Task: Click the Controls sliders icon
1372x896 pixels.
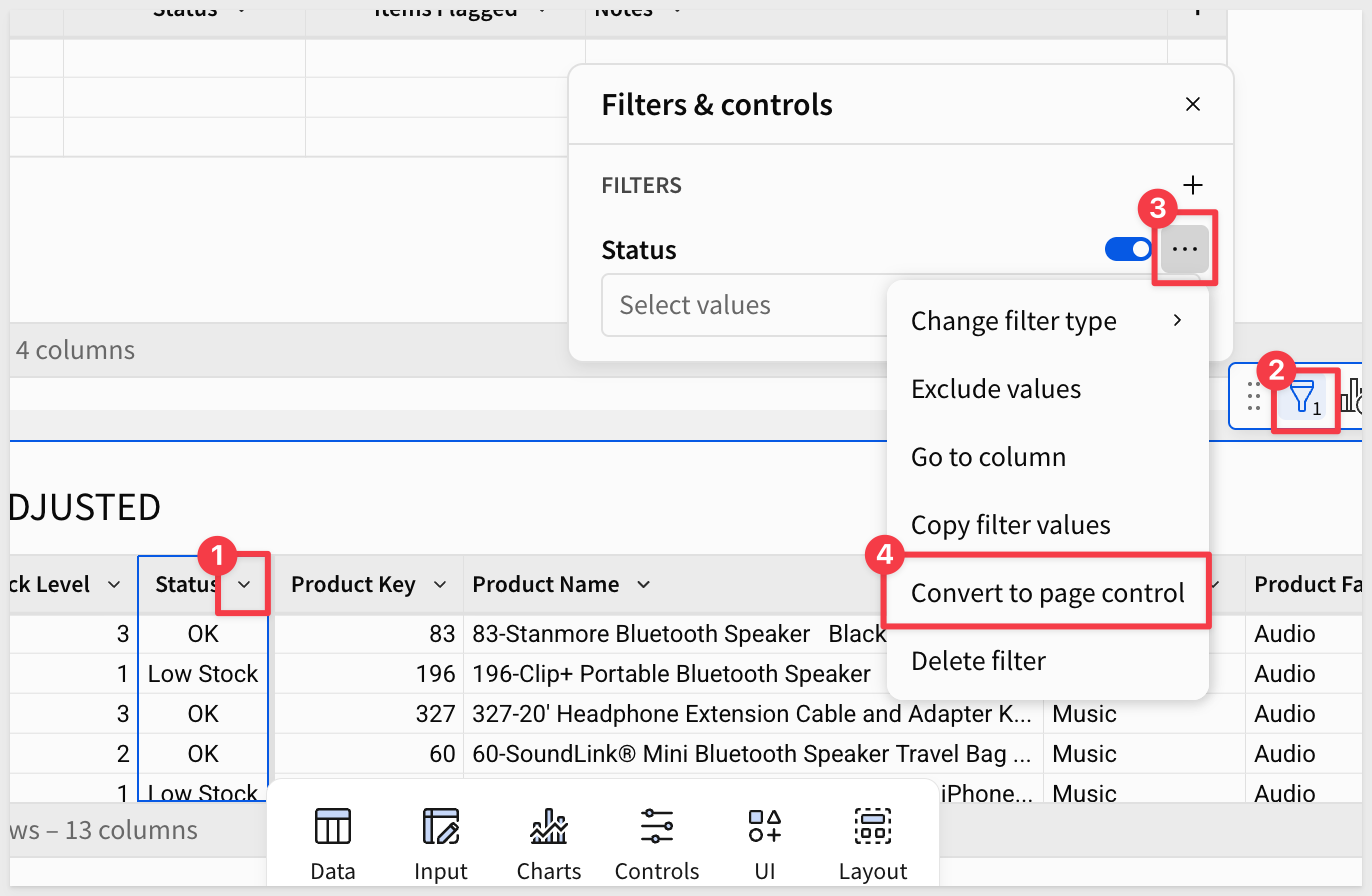Action: tap(657, 827)
